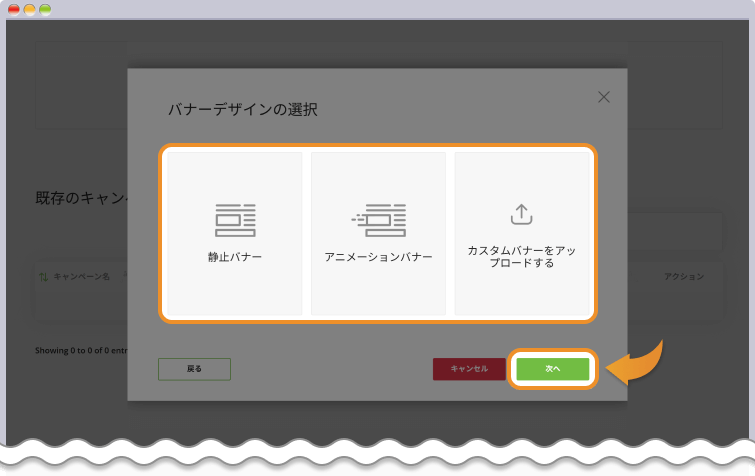The image size is (755, 476).
Task: Click the アクション column header
Action: tap(684, 276)
